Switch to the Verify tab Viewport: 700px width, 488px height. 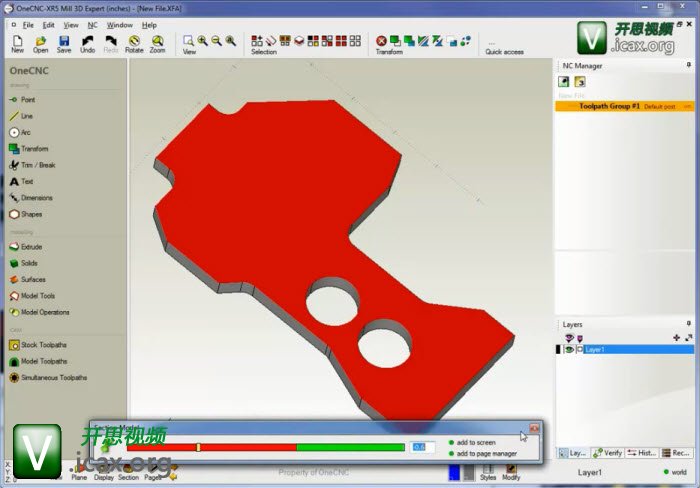(x=607, y=453)
